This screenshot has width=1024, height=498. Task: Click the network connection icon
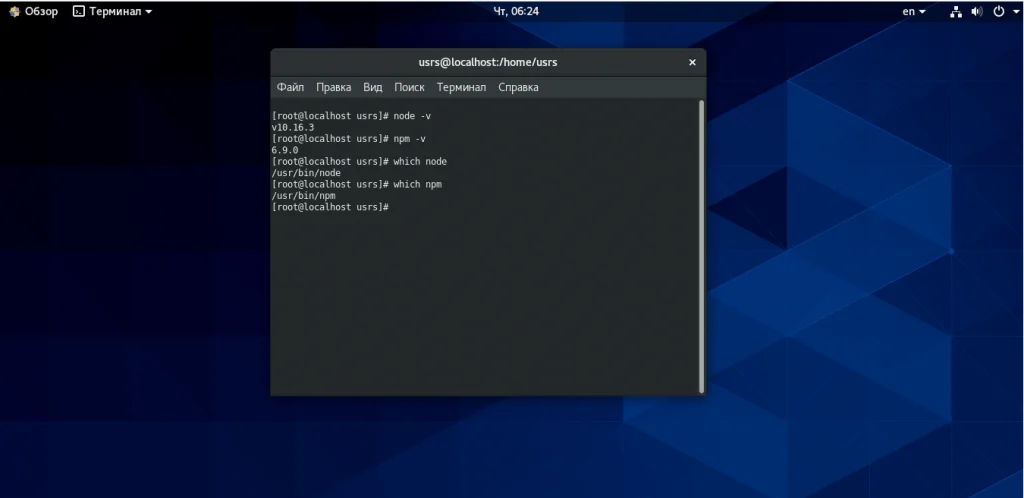point(956,11)
